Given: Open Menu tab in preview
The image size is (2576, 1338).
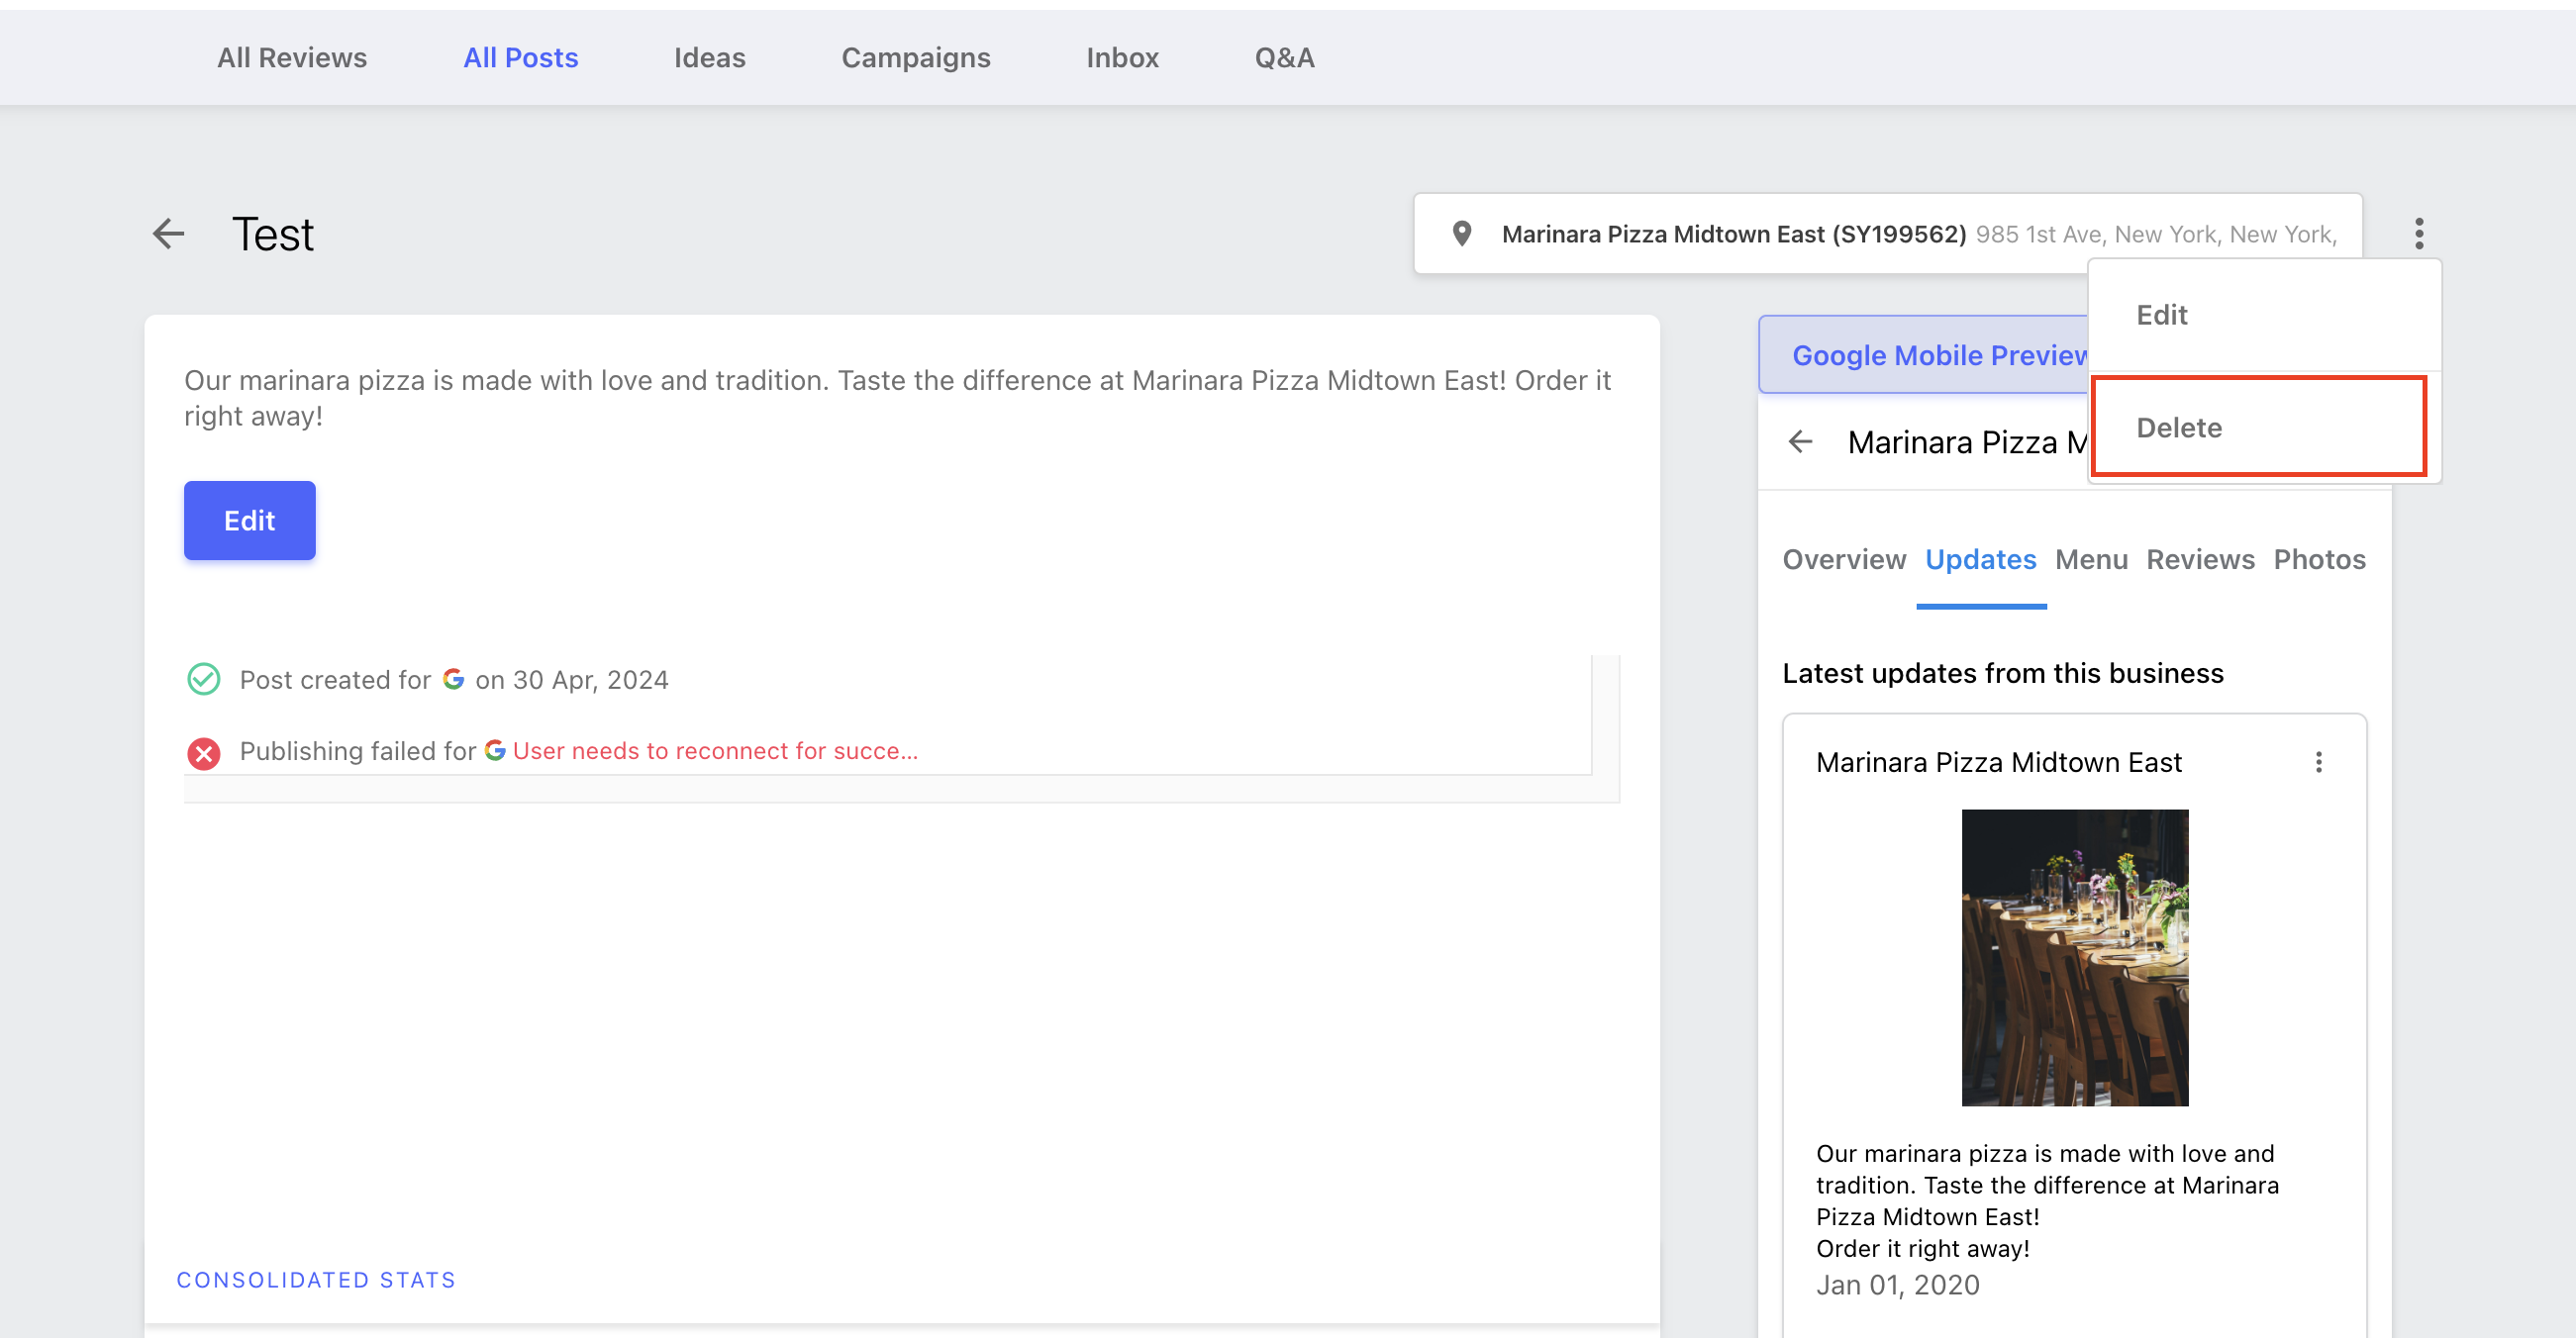Looking at the screenshot, I should [2090, 559].
